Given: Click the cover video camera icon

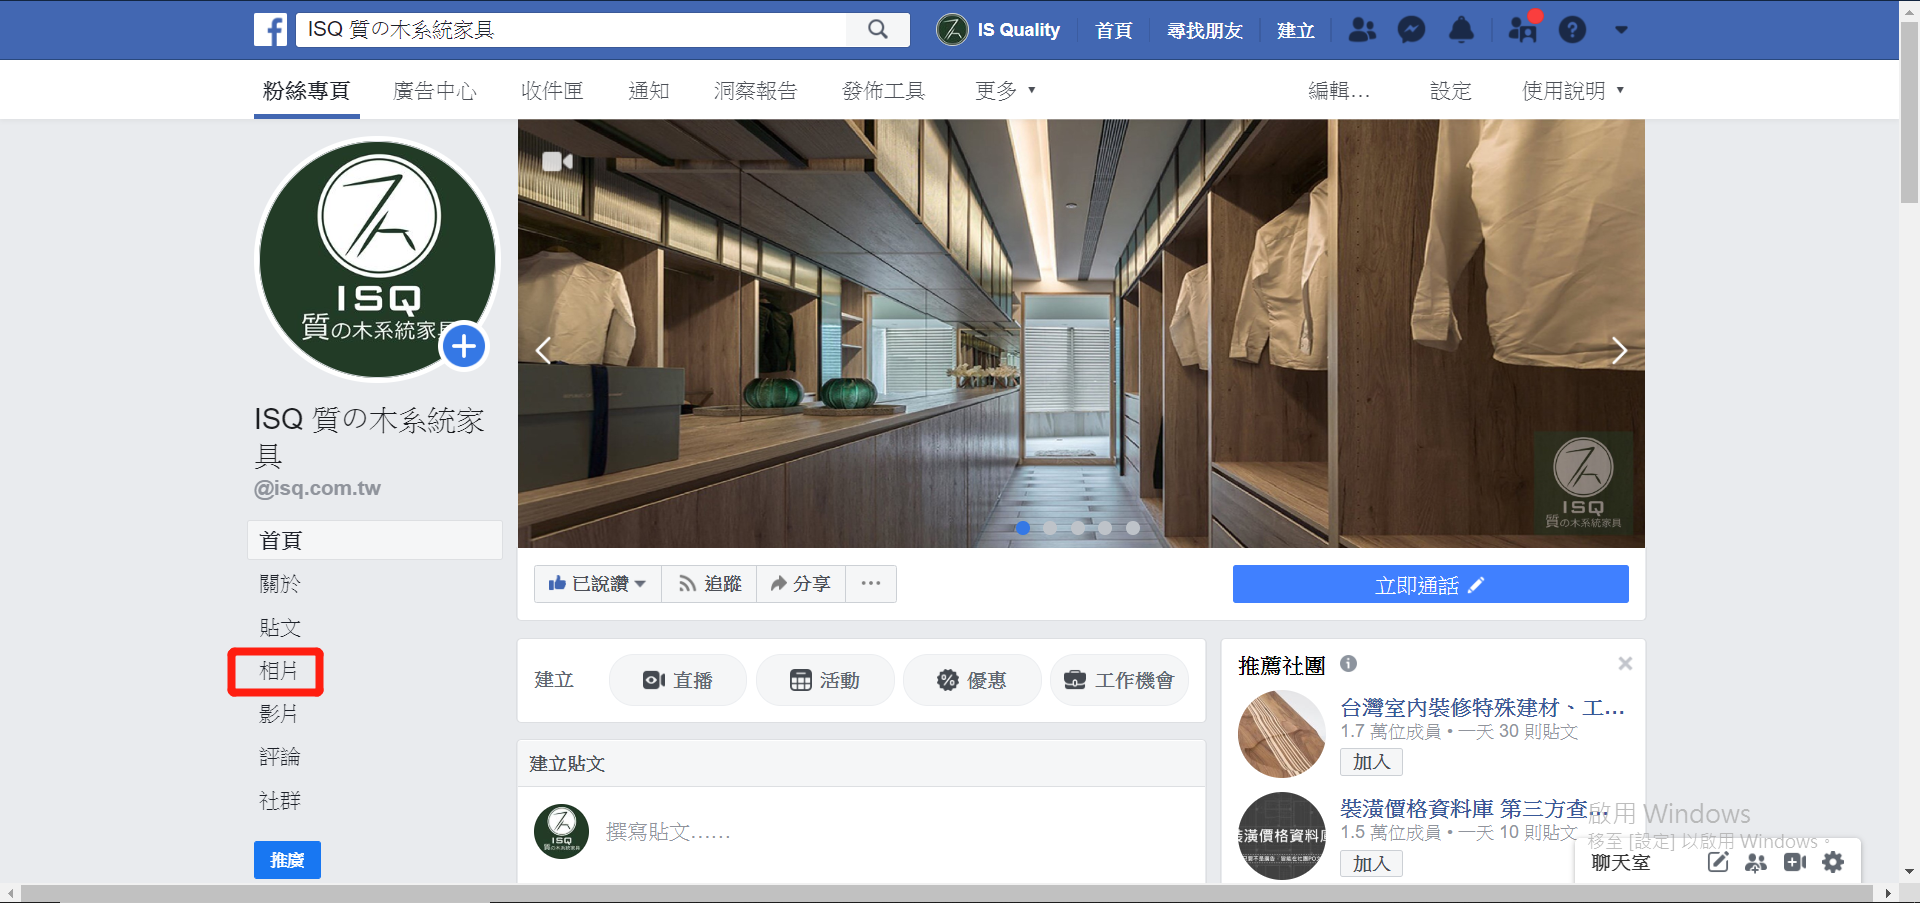Looking at the screenshot, I should 557,161.
